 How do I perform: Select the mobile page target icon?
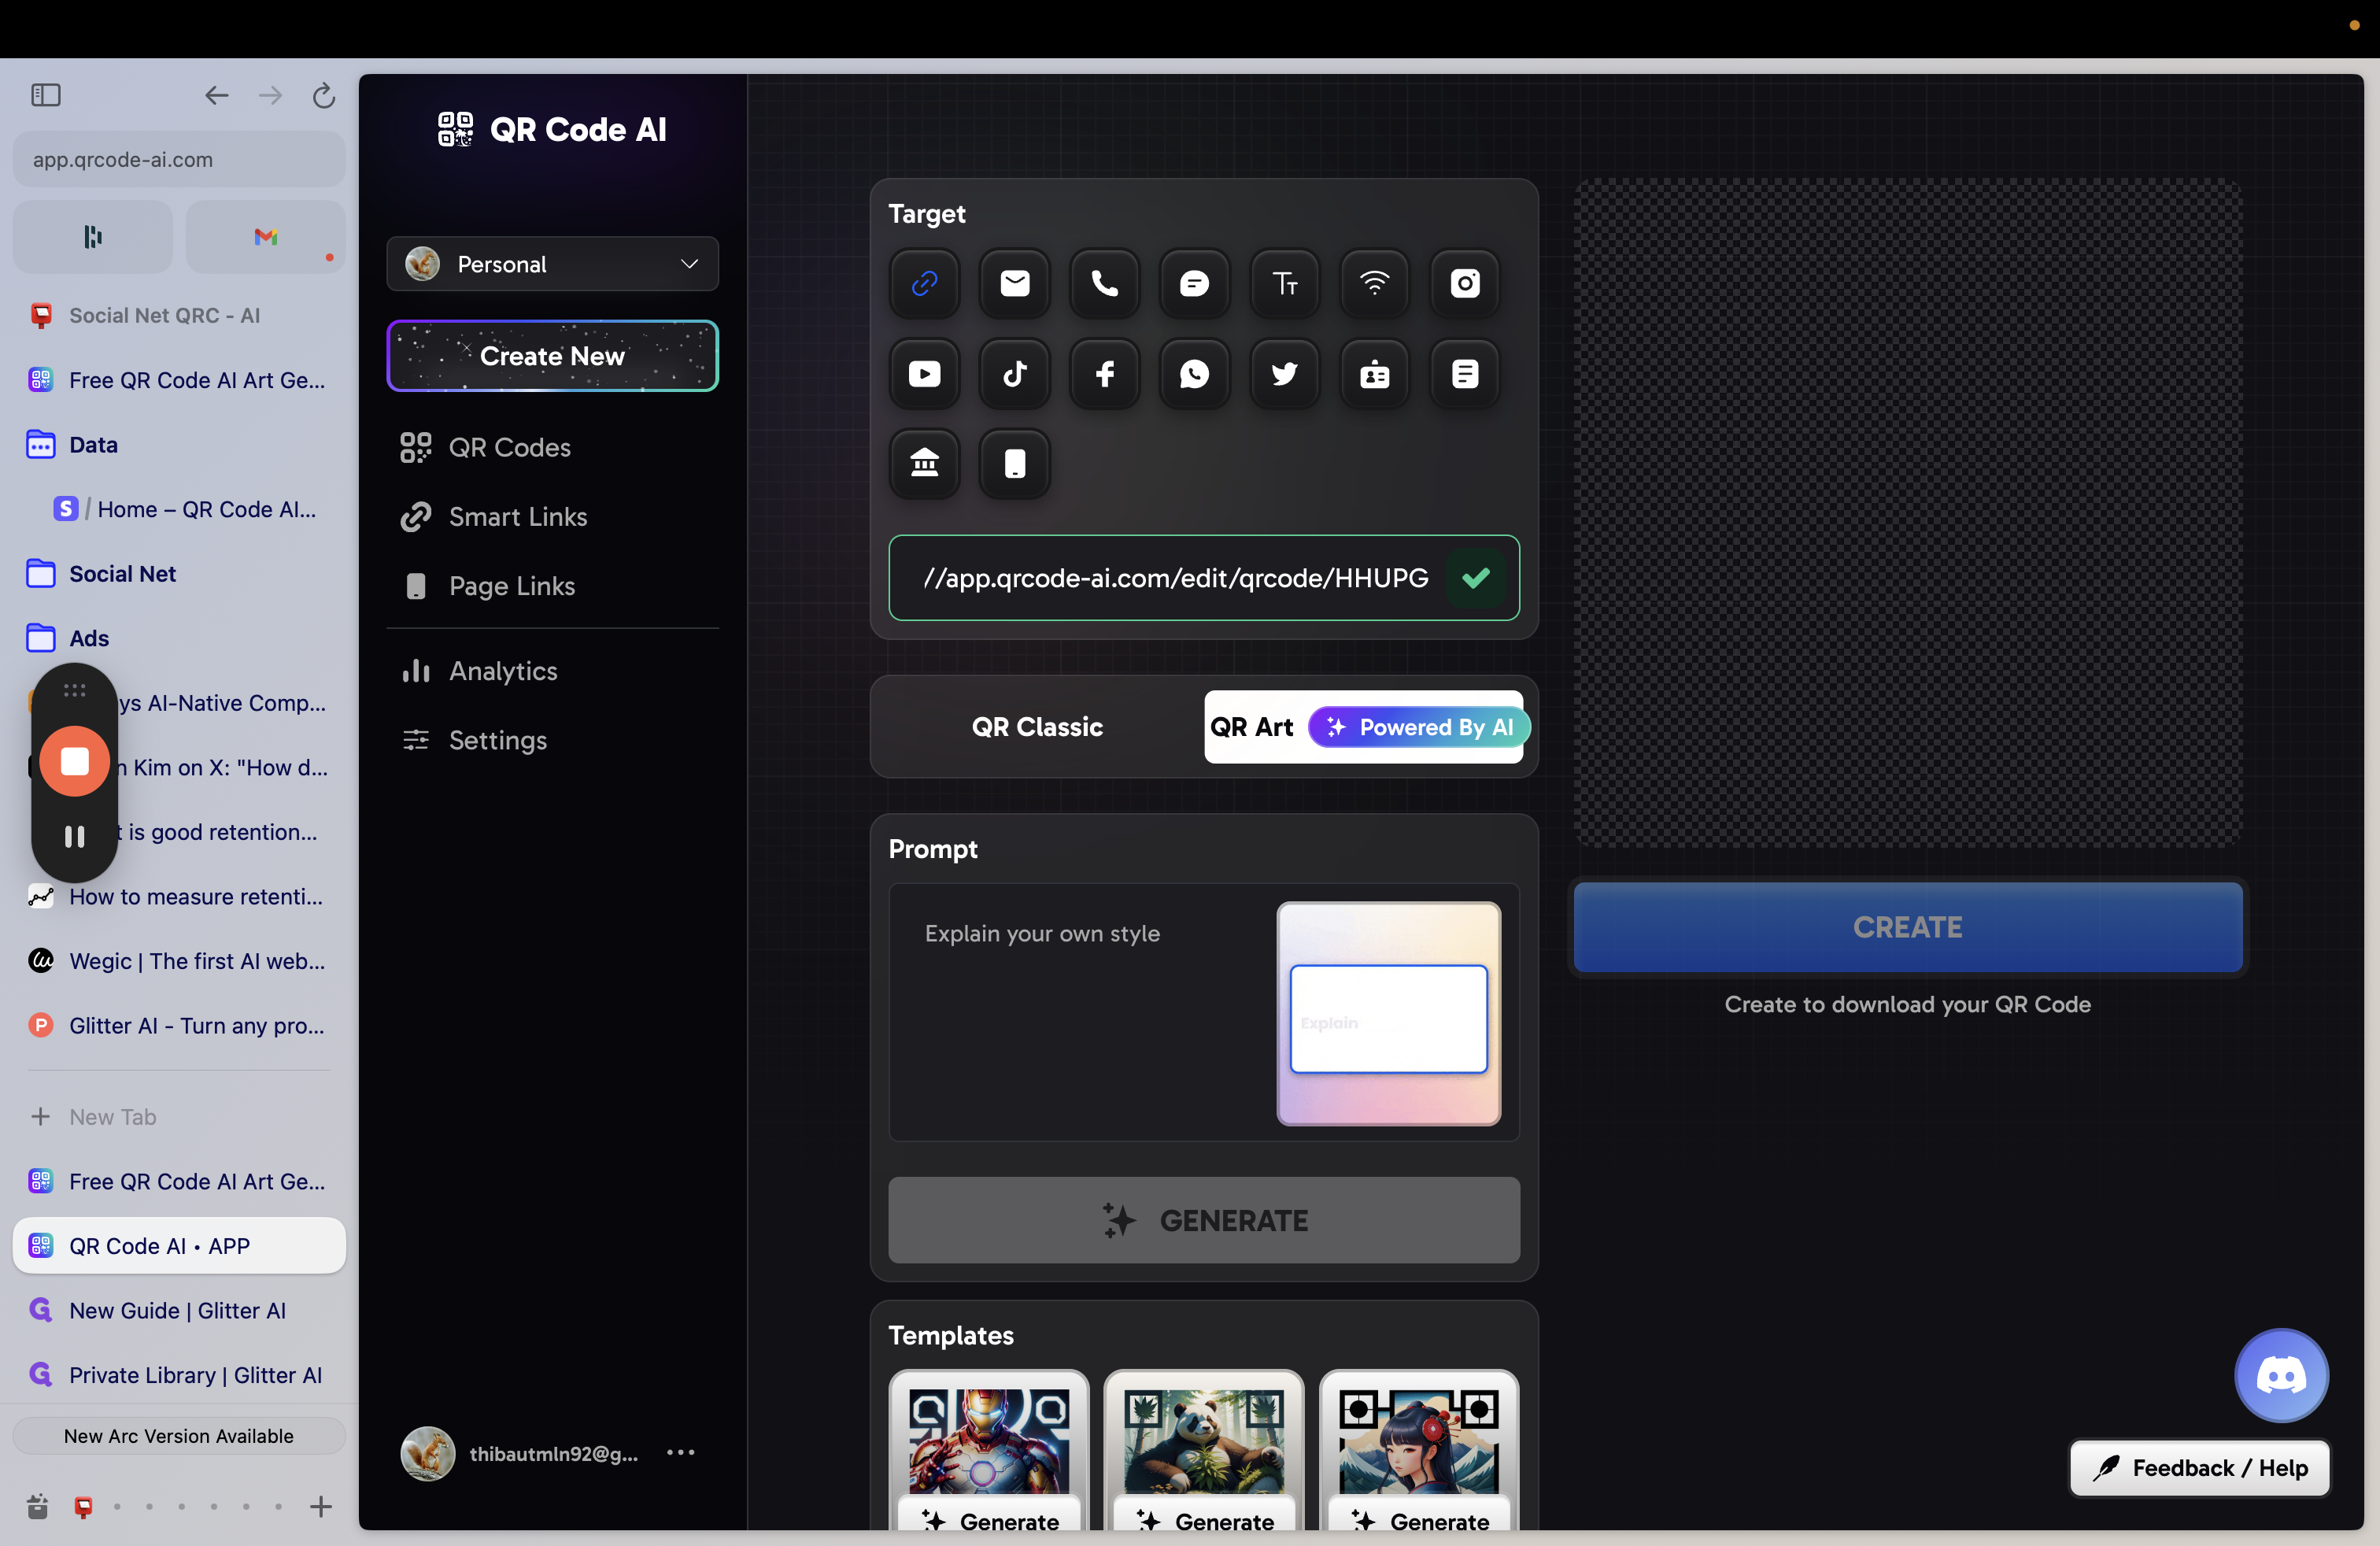1014,464
